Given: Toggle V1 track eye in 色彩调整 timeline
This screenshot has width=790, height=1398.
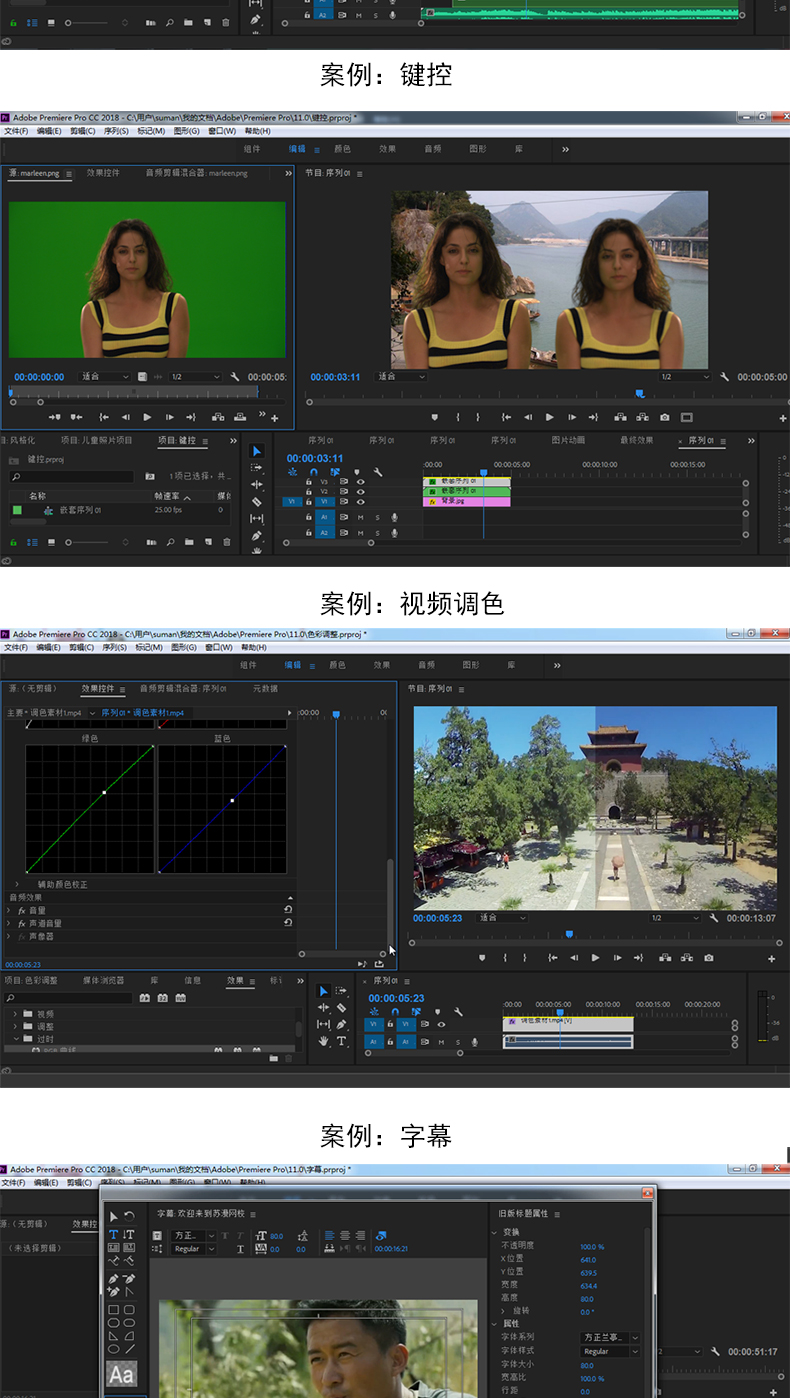Looking at the screenshot, I should pos(441,1024).
